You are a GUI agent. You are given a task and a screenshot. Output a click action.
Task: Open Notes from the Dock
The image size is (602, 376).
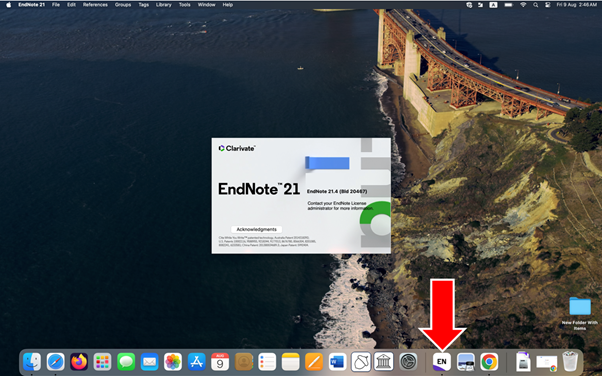tap(290, 362)
